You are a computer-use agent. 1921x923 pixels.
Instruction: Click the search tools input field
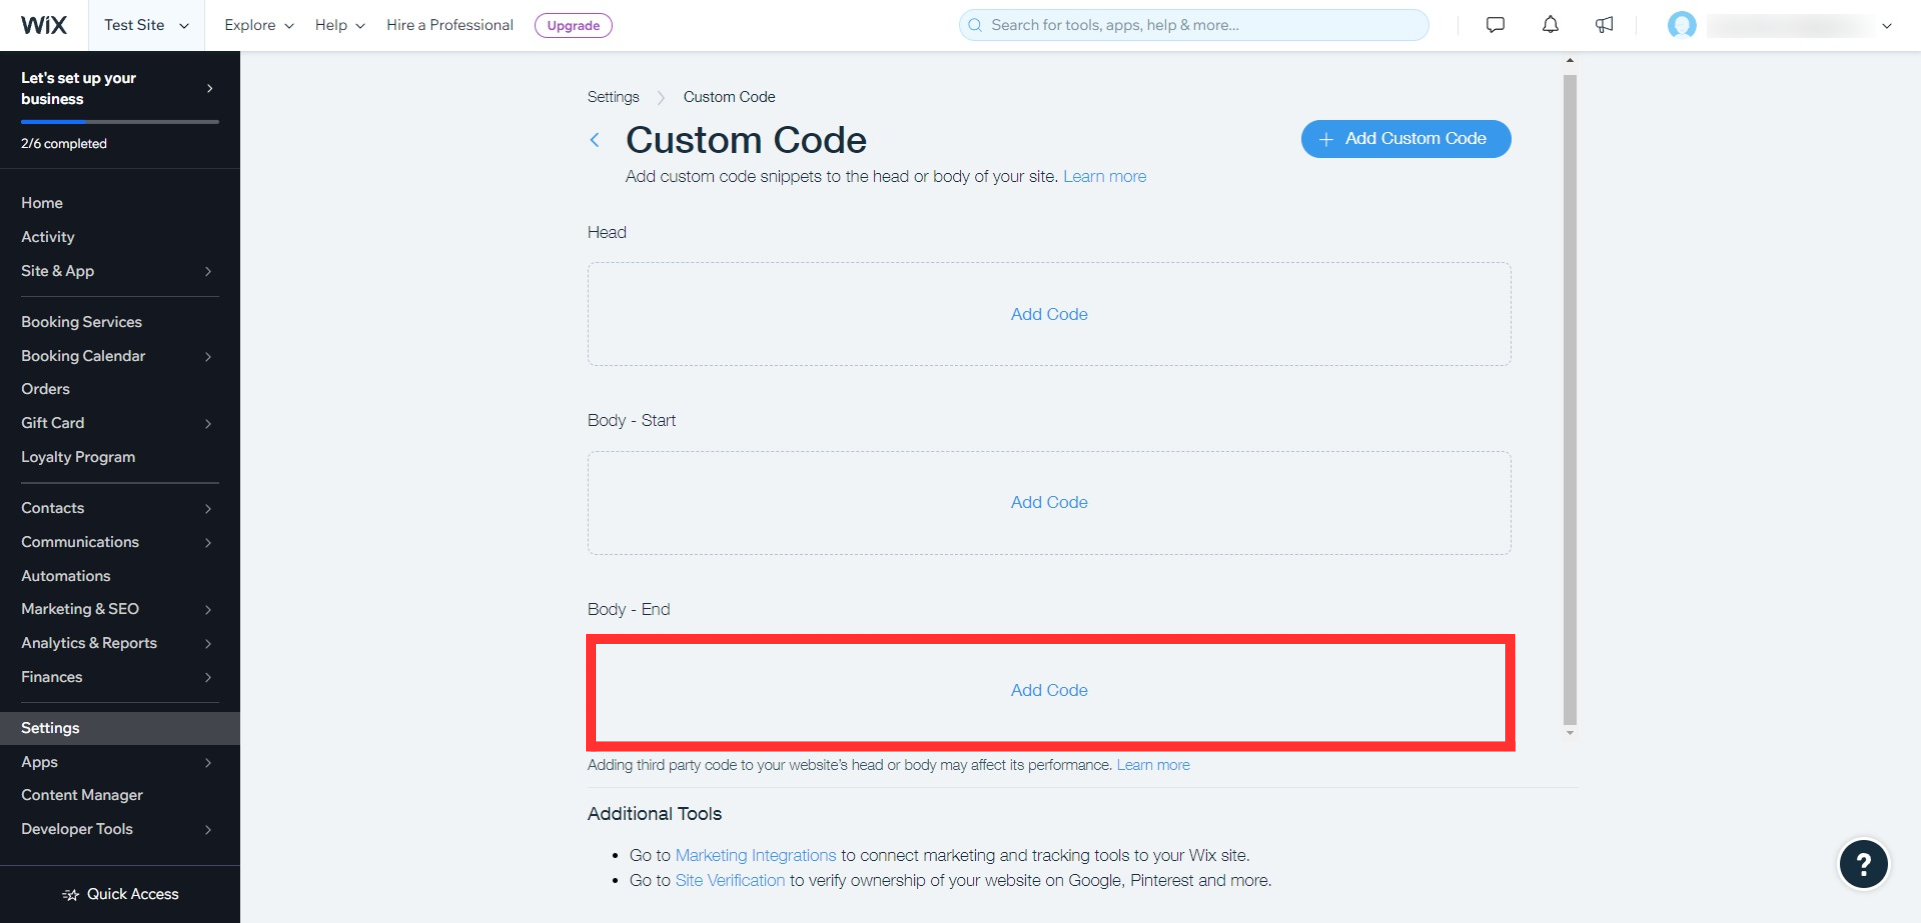point(1194,25)
